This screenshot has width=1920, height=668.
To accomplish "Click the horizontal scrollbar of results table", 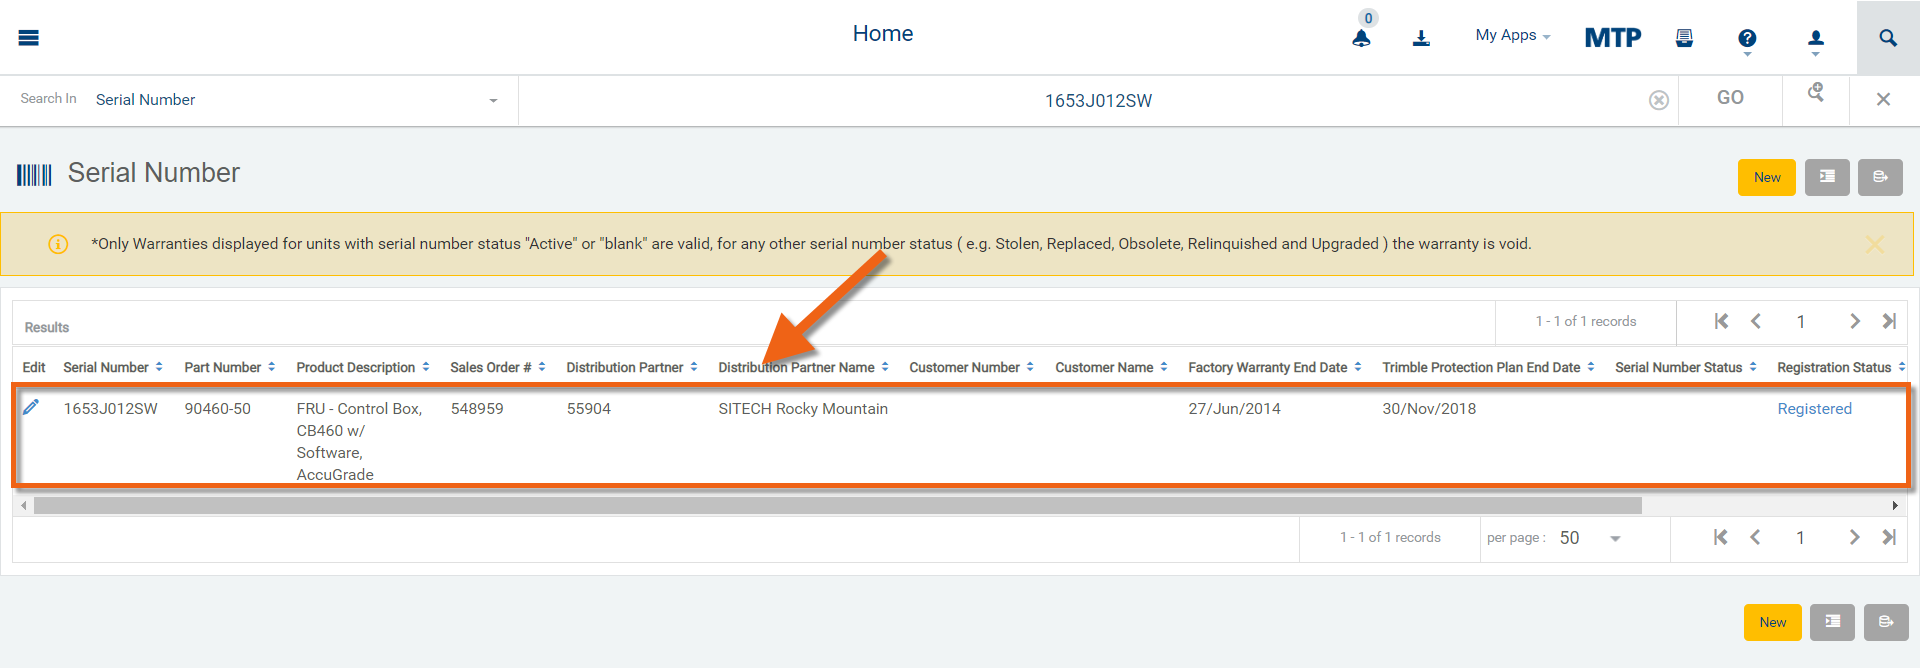I will pyautogui.click(x=837, y=506).
